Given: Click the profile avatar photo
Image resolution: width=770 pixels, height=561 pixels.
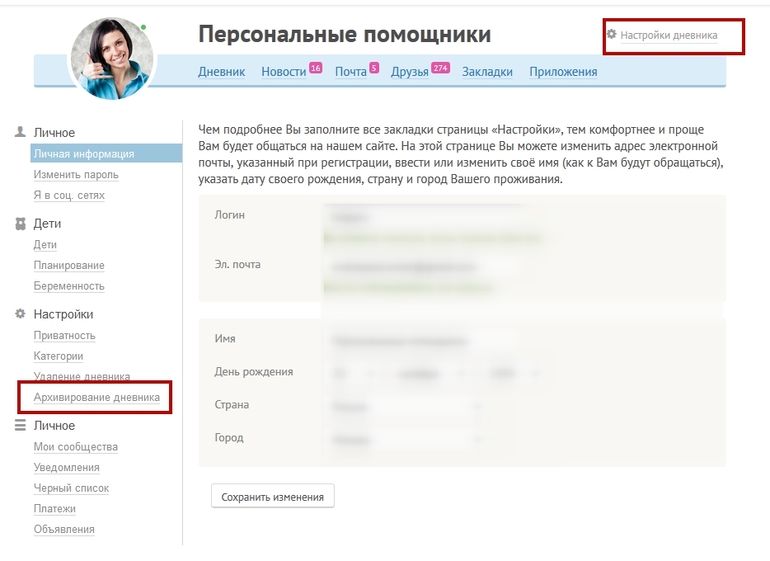Looking at the screenshot, I should (112, 58).
